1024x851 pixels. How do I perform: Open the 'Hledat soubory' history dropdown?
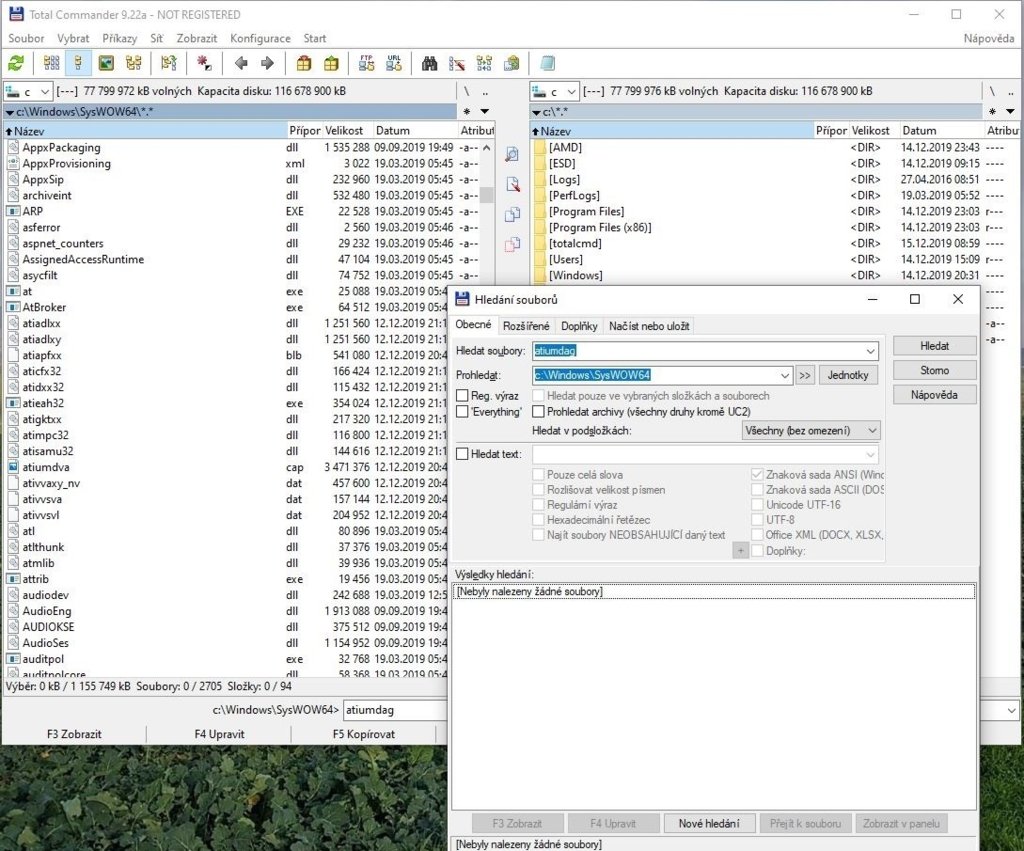coord(870,351)
